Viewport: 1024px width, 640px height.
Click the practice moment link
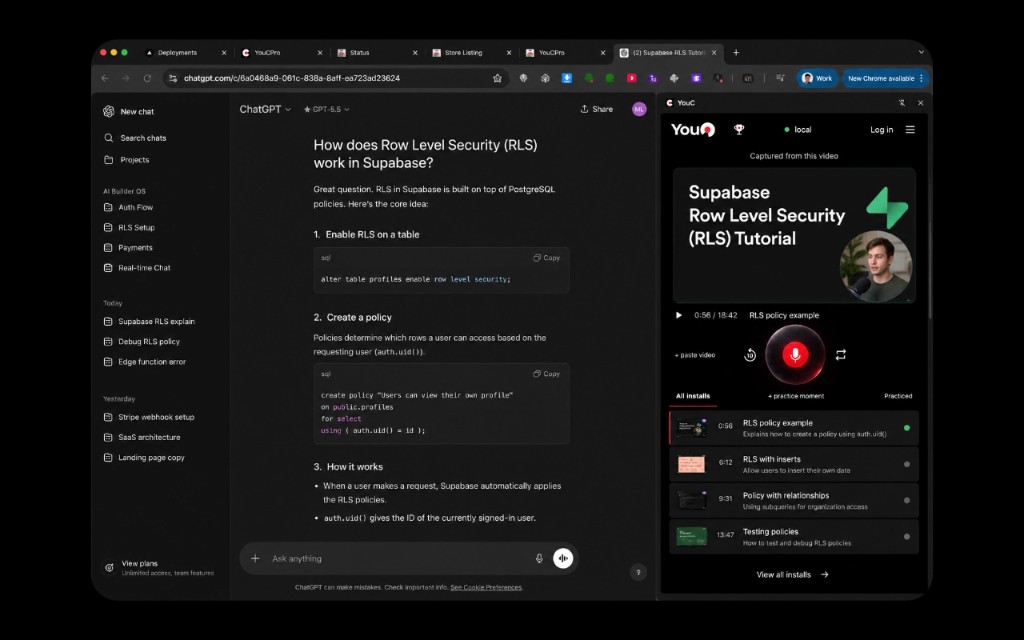pyautogui.click(x=795, y=396)
